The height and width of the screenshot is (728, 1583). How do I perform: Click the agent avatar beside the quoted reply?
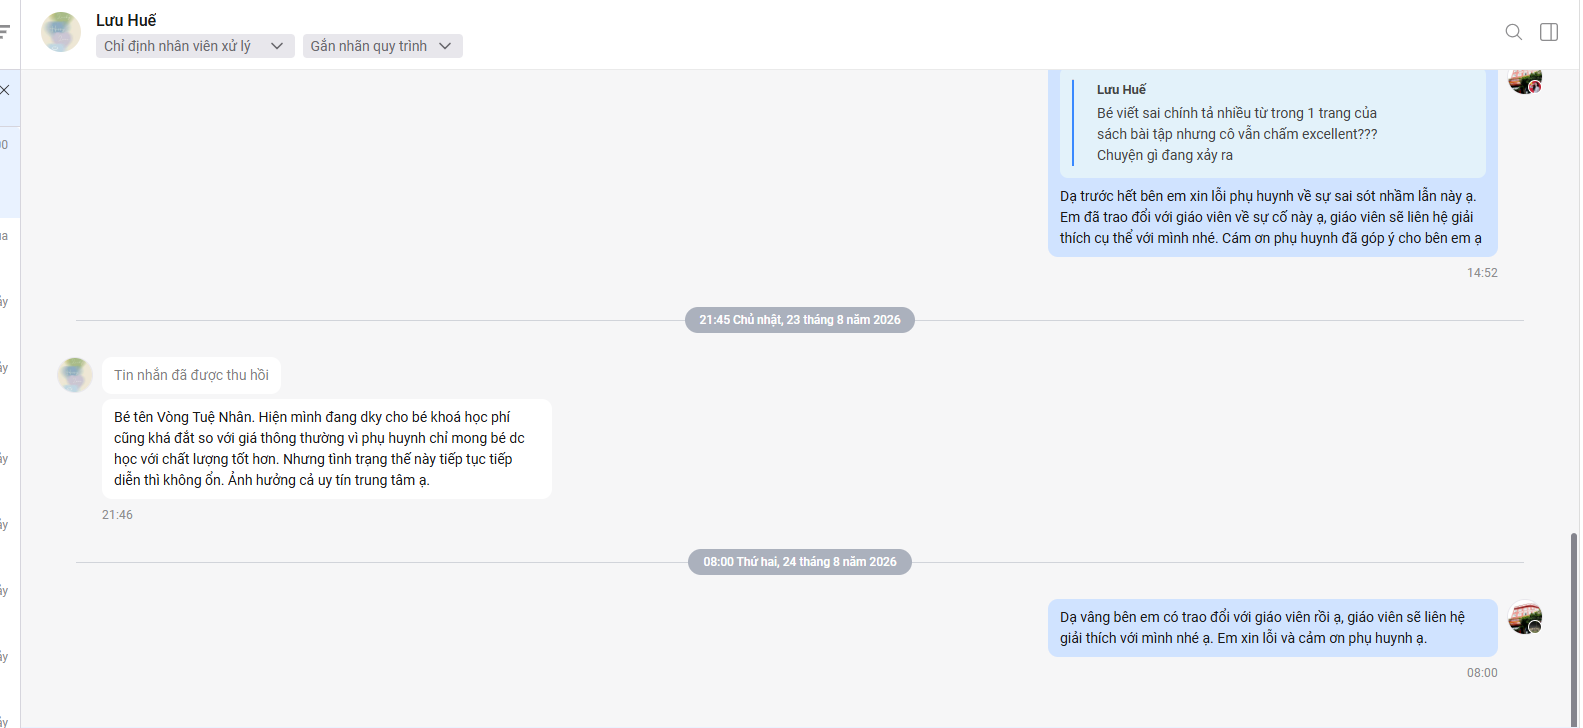coord(1525,80)
